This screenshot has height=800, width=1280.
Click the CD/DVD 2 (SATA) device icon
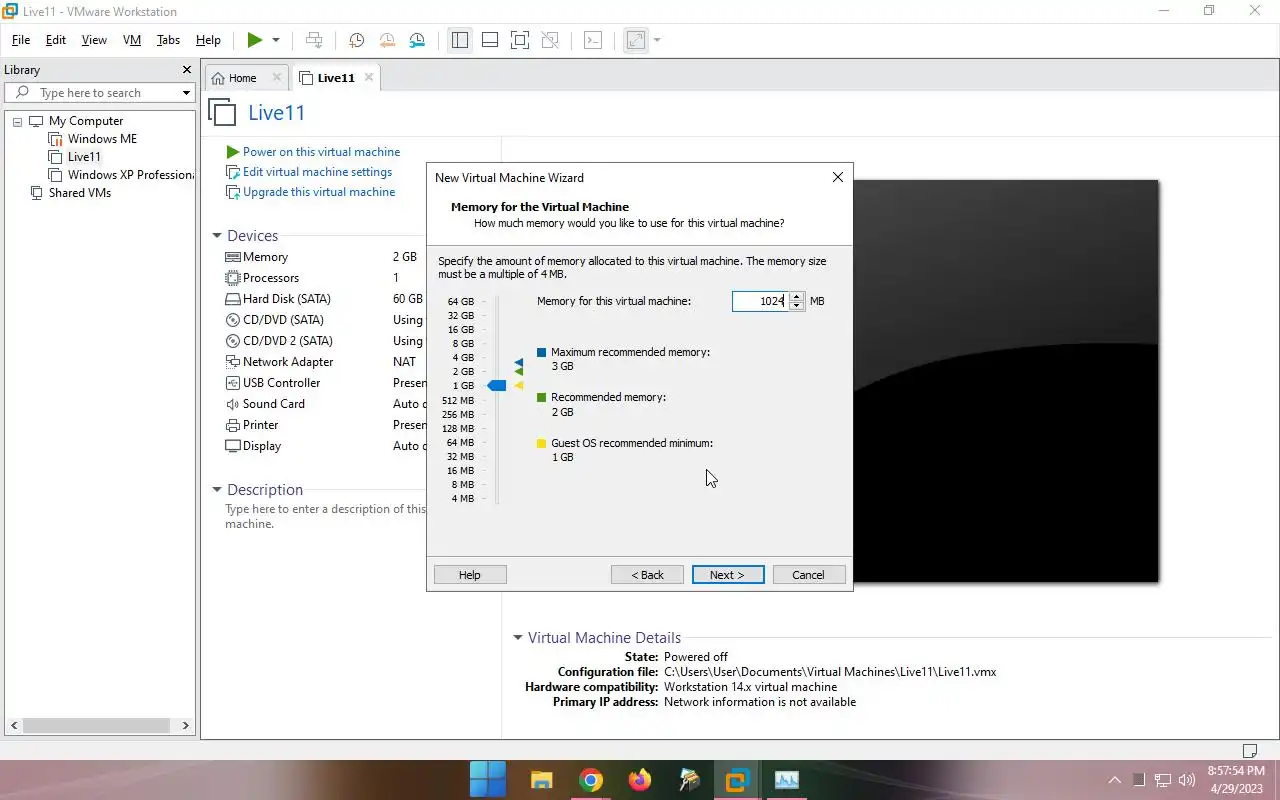tap(233, 341)
